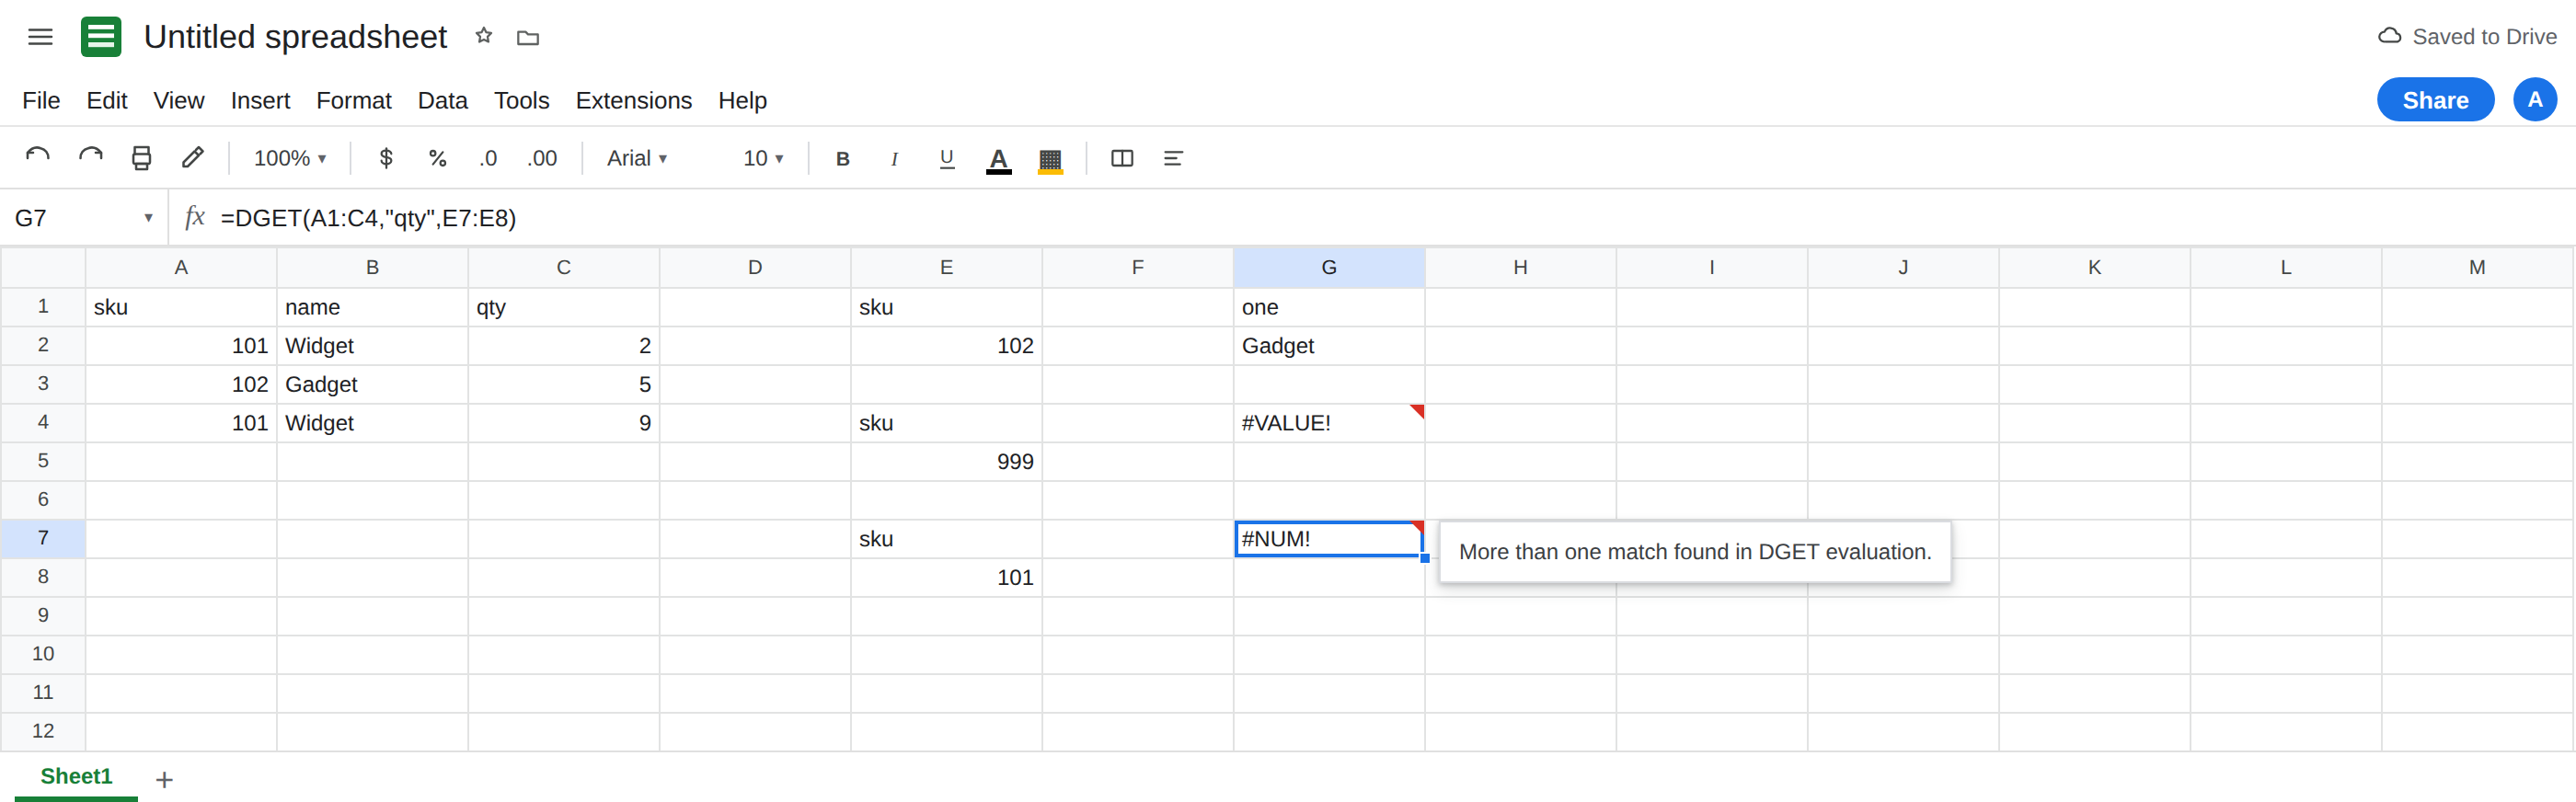Open the main hamburger menu
The width and height of the screenshot is (2576, 802).
click(40, 37)
